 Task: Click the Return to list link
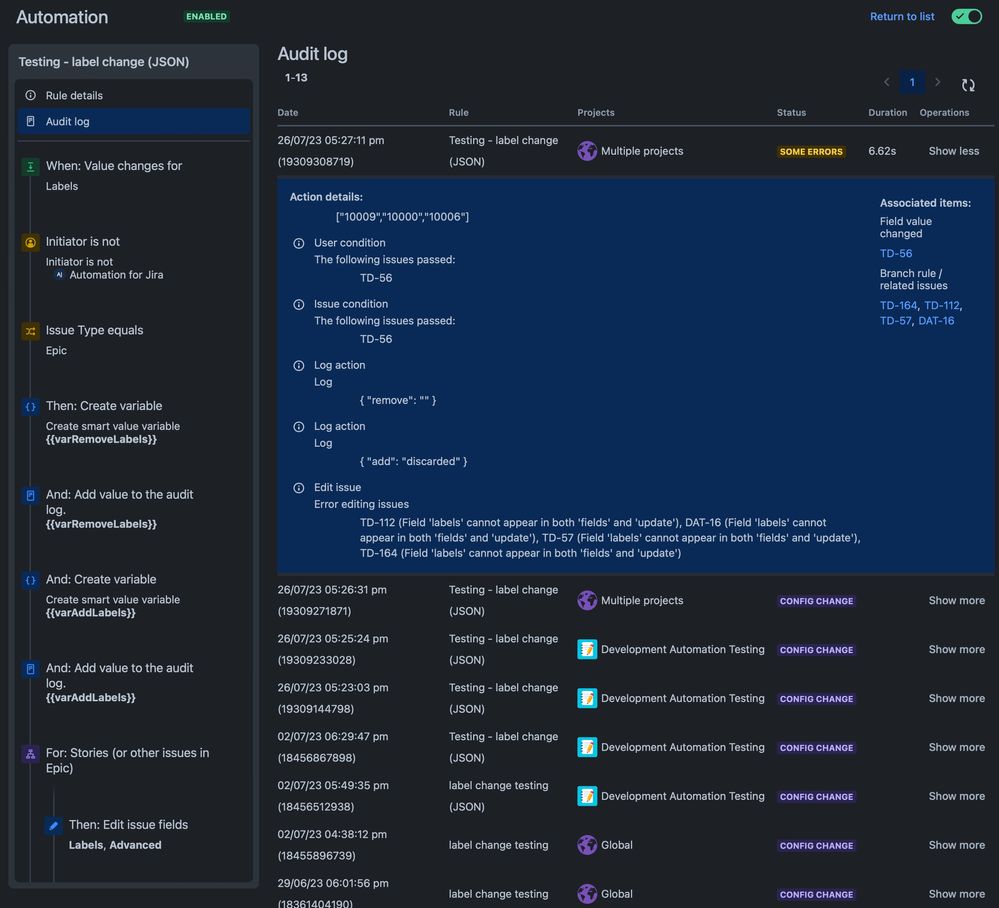901,16
